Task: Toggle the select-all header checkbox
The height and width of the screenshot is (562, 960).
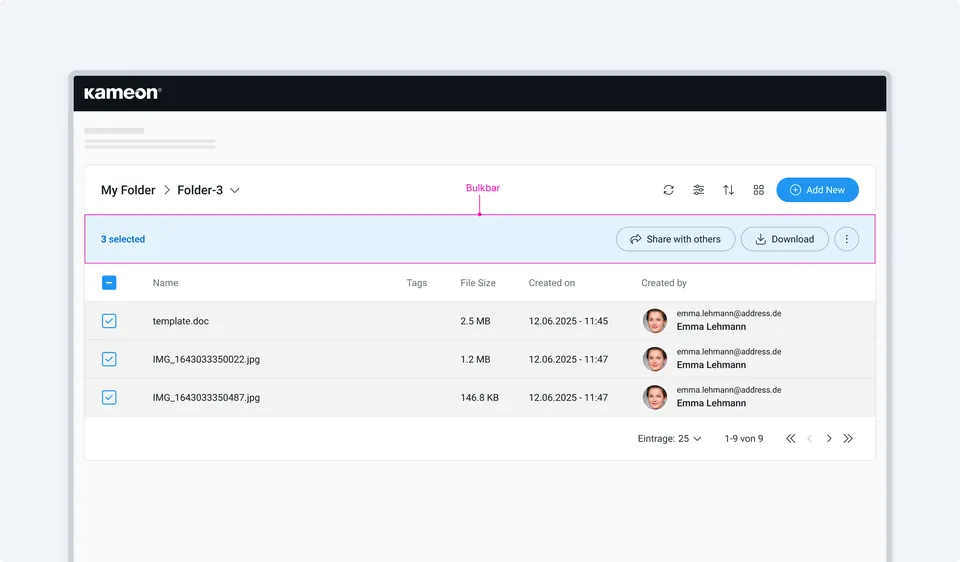Action: pos(109,283)
